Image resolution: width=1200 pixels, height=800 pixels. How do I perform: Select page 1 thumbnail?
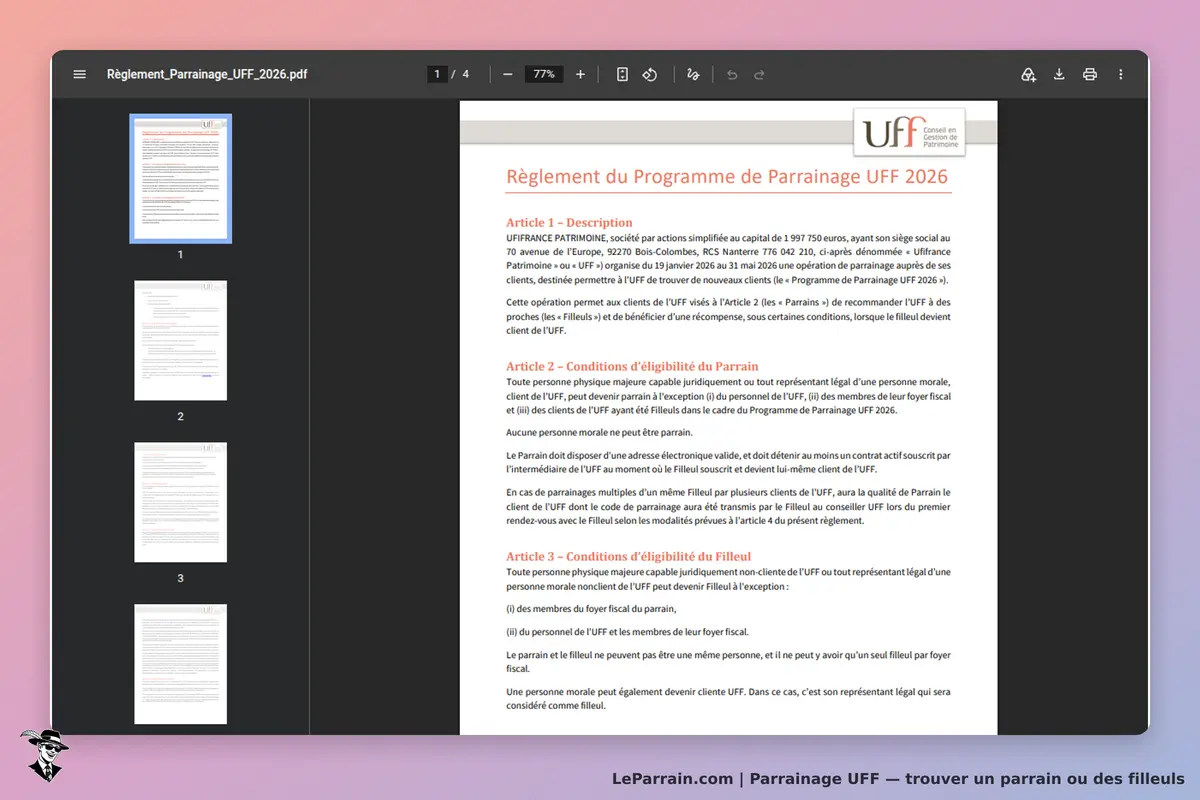click(181, 178)
